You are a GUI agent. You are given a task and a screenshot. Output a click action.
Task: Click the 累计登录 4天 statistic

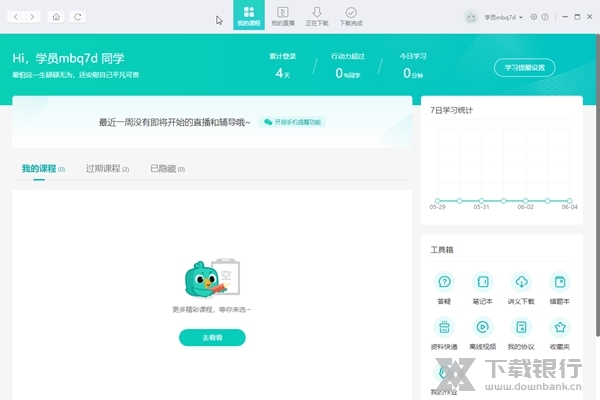pos(282,66)
